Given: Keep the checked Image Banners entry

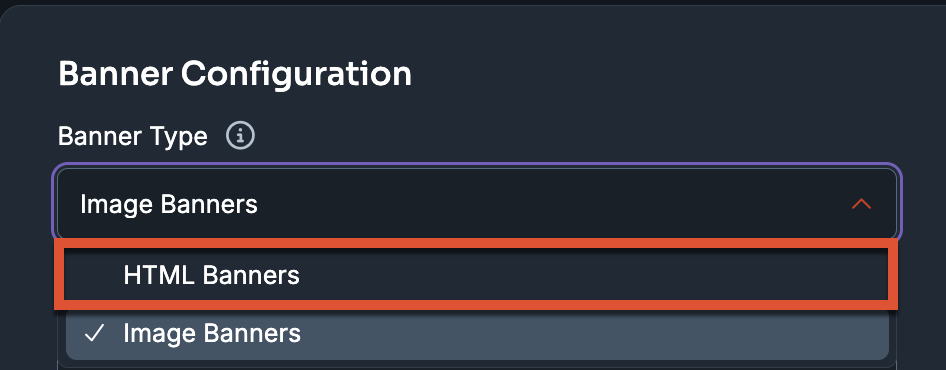Looking at the screenshot, I should [477, 333].
